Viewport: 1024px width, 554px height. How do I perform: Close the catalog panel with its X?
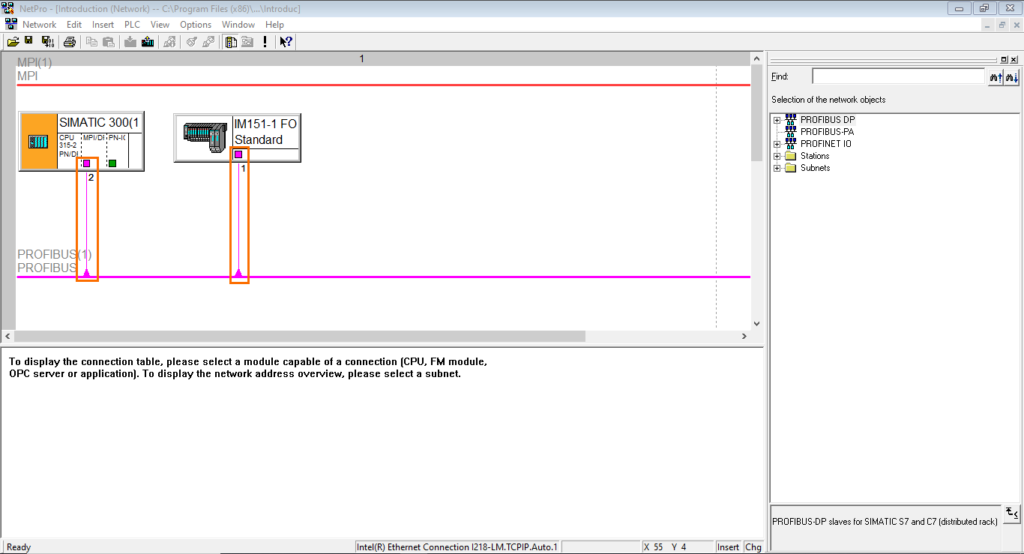[x=1014, y=59]
